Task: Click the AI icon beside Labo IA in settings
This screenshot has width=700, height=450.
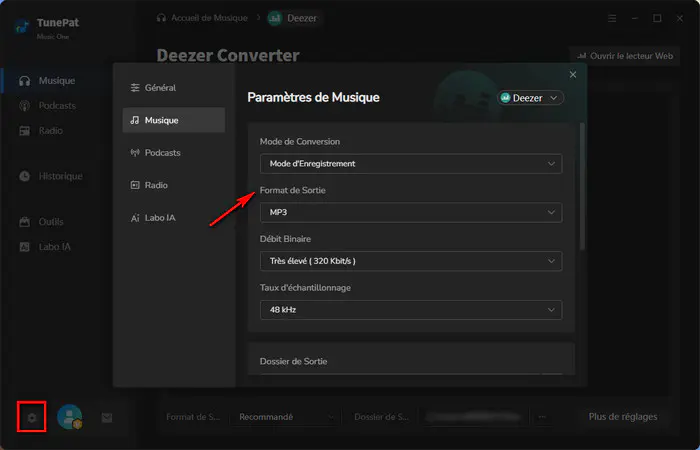Action: point(135,218)
